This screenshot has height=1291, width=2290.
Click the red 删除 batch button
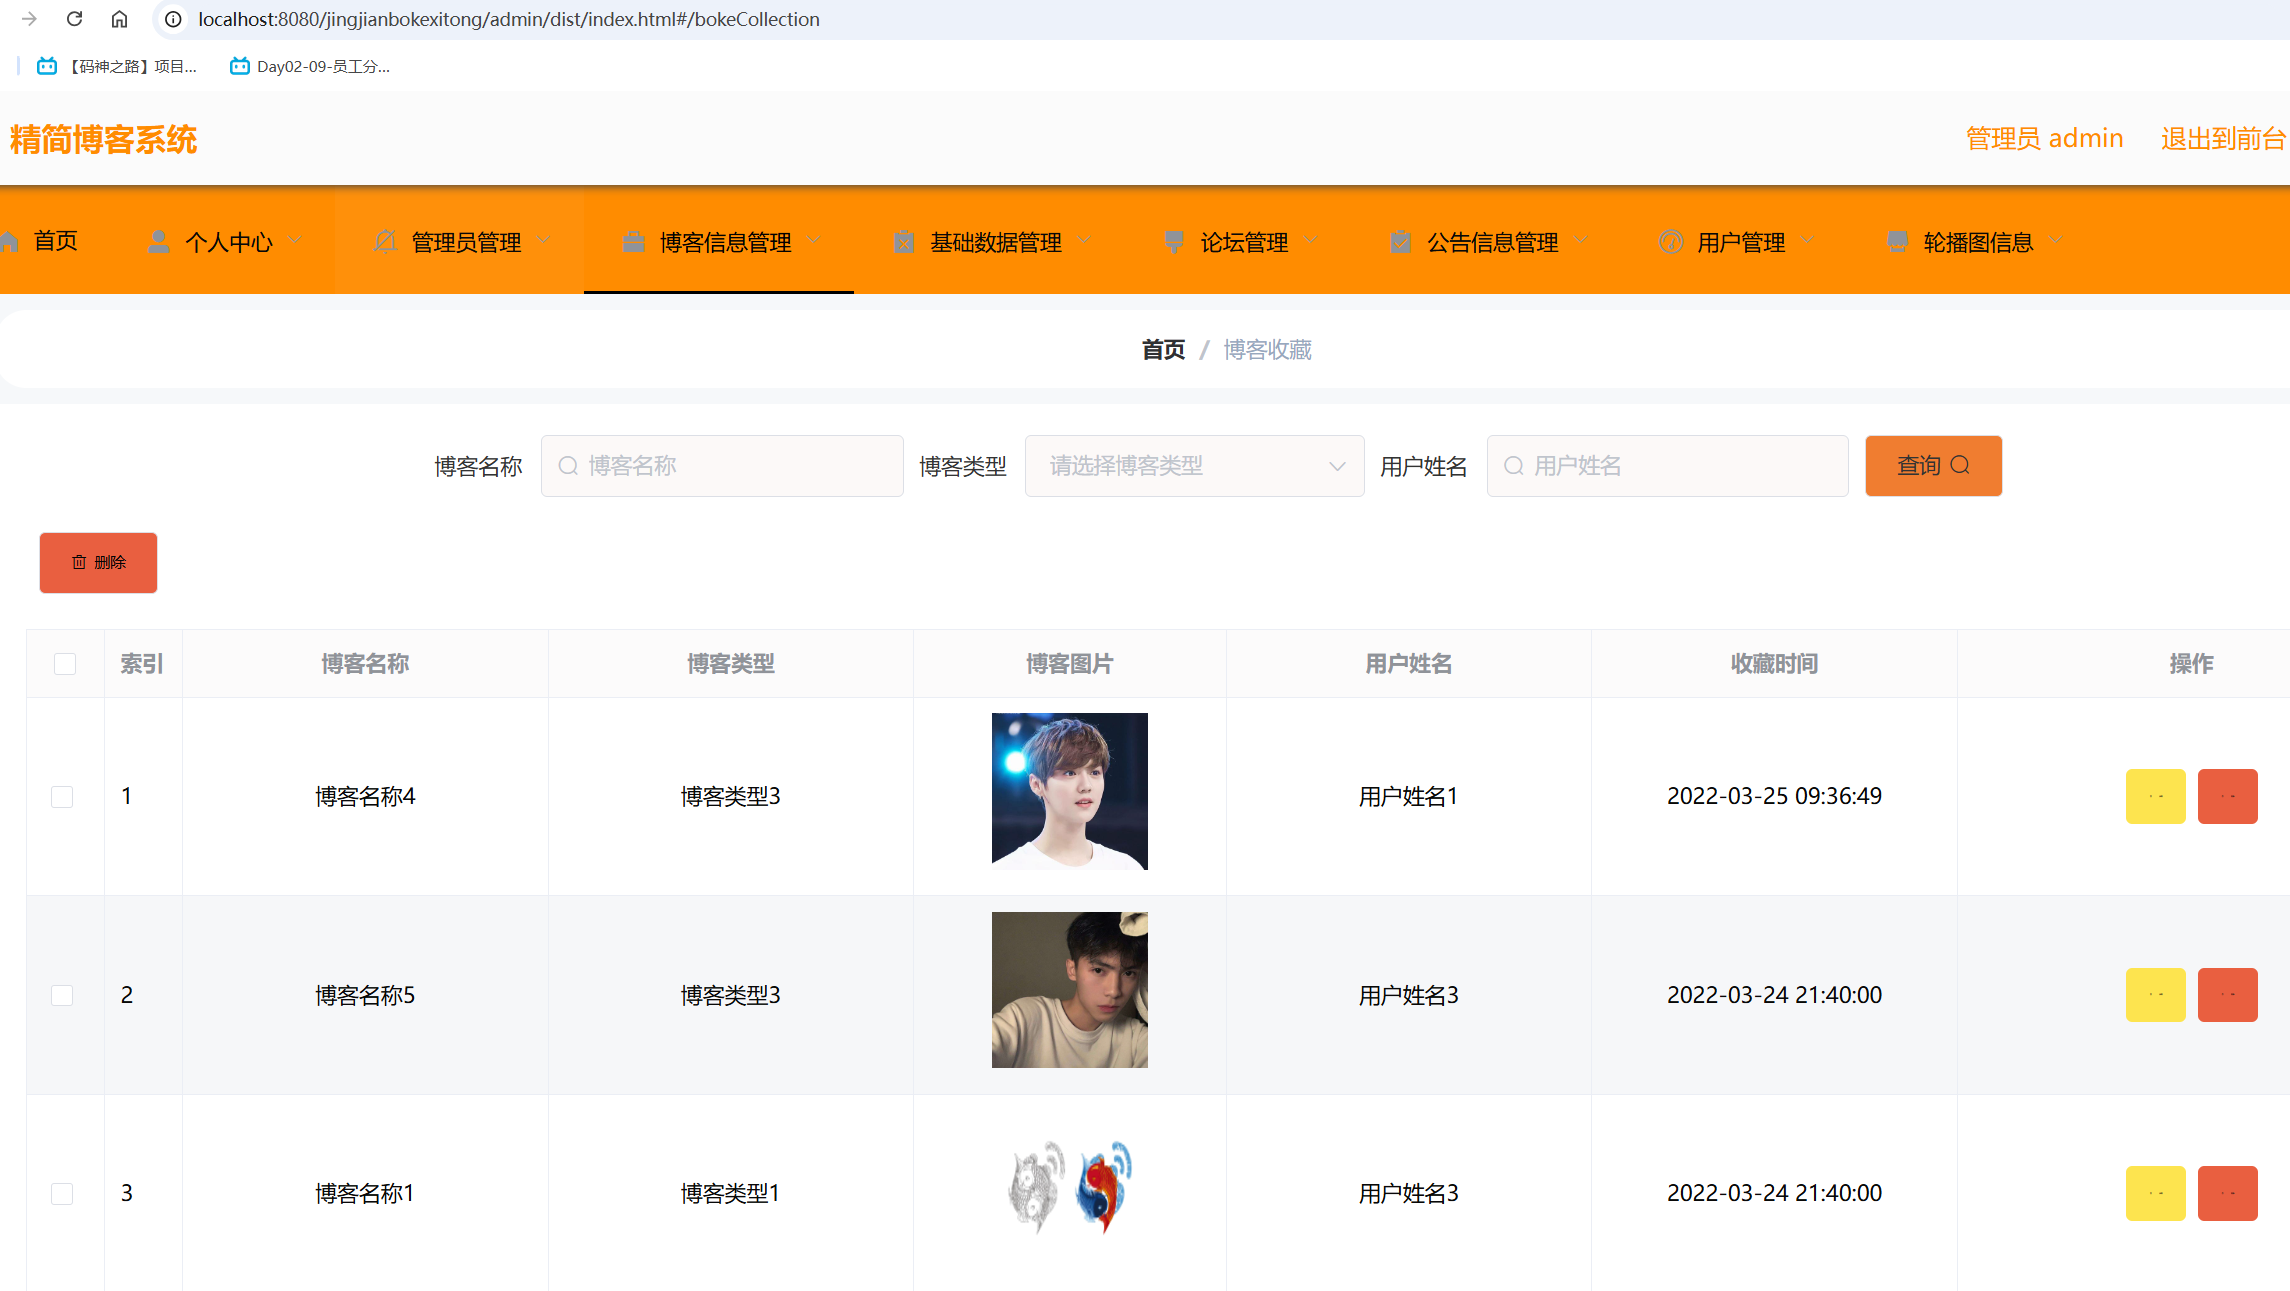(98, 563)
